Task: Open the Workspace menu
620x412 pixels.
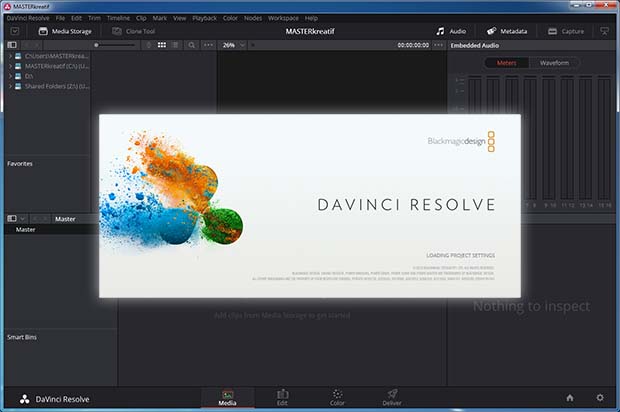Action: coord(283,18)
